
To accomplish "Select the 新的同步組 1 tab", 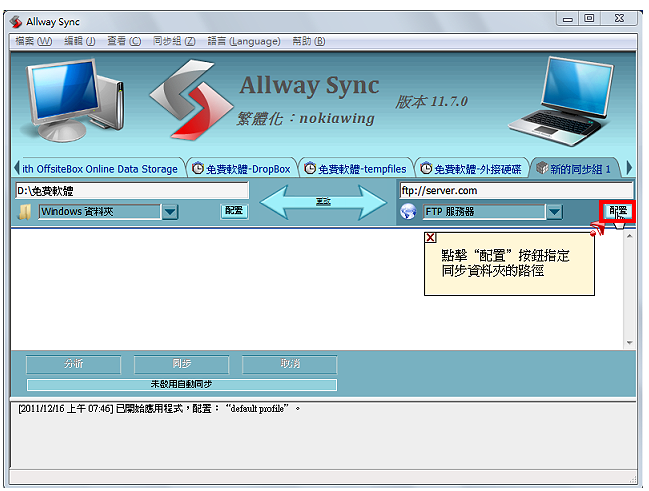I will point(574,169).
